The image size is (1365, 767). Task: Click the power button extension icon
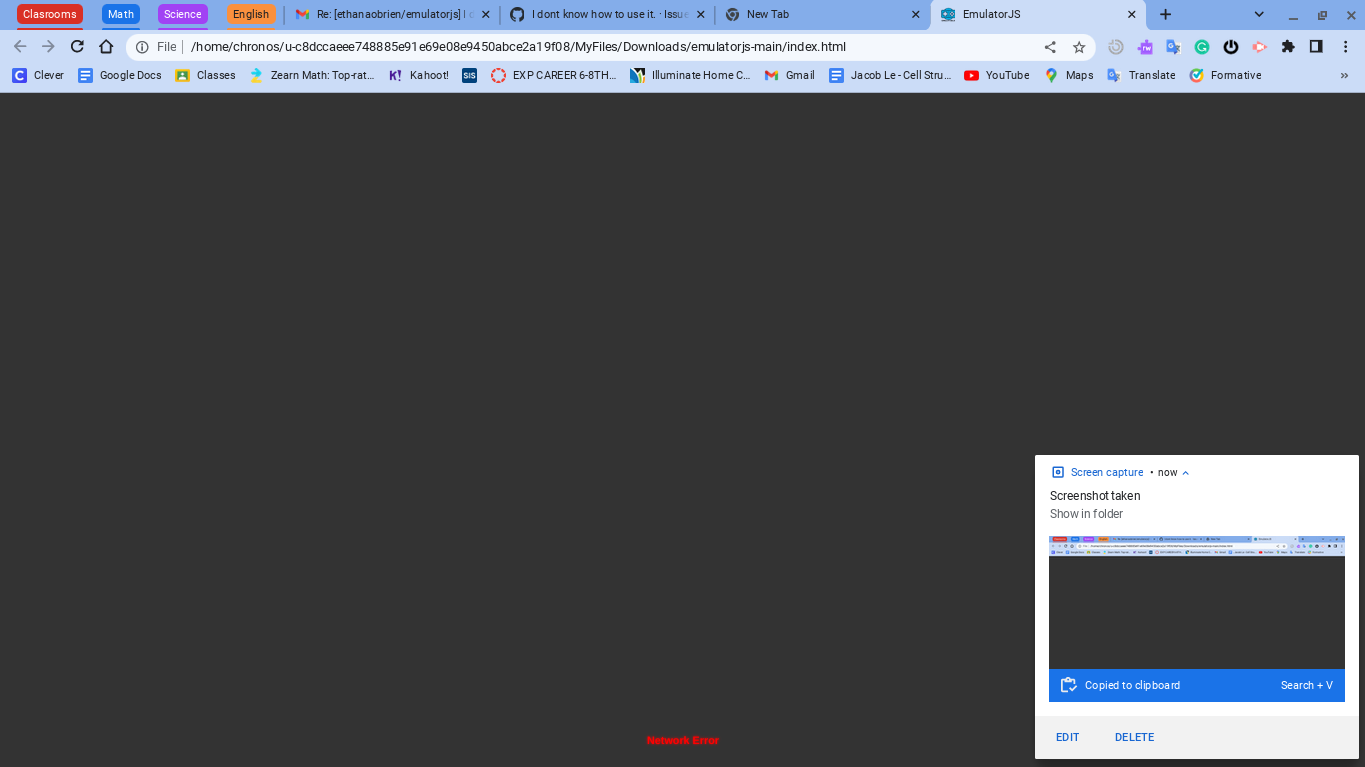click(x=1230, y=46)
